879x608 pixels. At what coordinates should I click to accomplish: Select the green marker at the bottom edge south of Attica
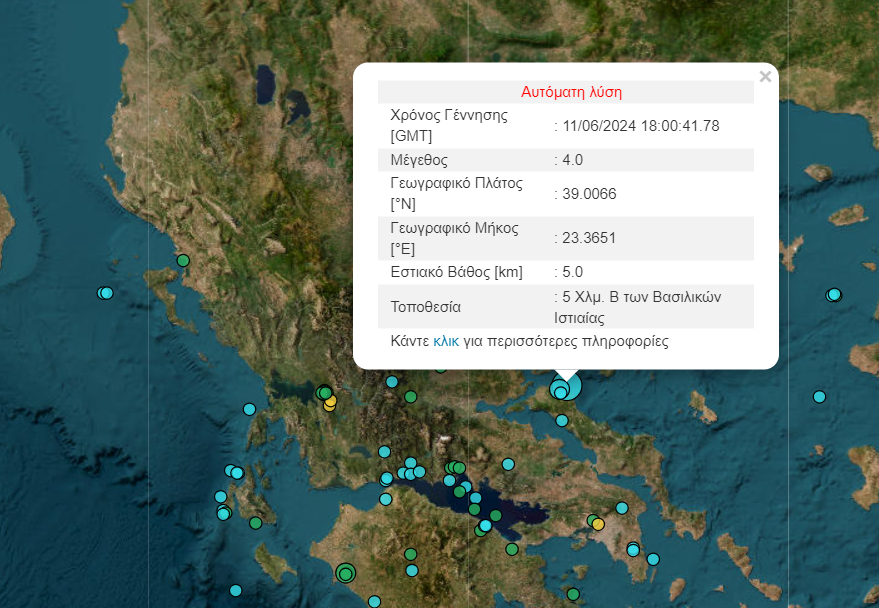pyautogui.click(x=572, y=594)
